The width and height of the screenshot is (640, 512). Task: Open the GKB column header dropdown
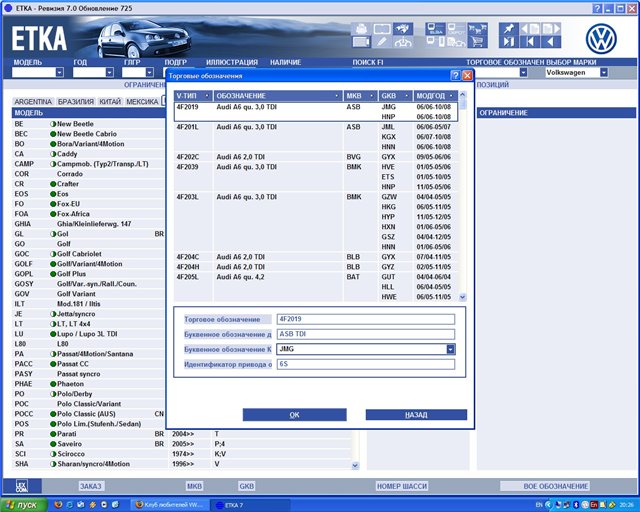click(x=407, y=96)
